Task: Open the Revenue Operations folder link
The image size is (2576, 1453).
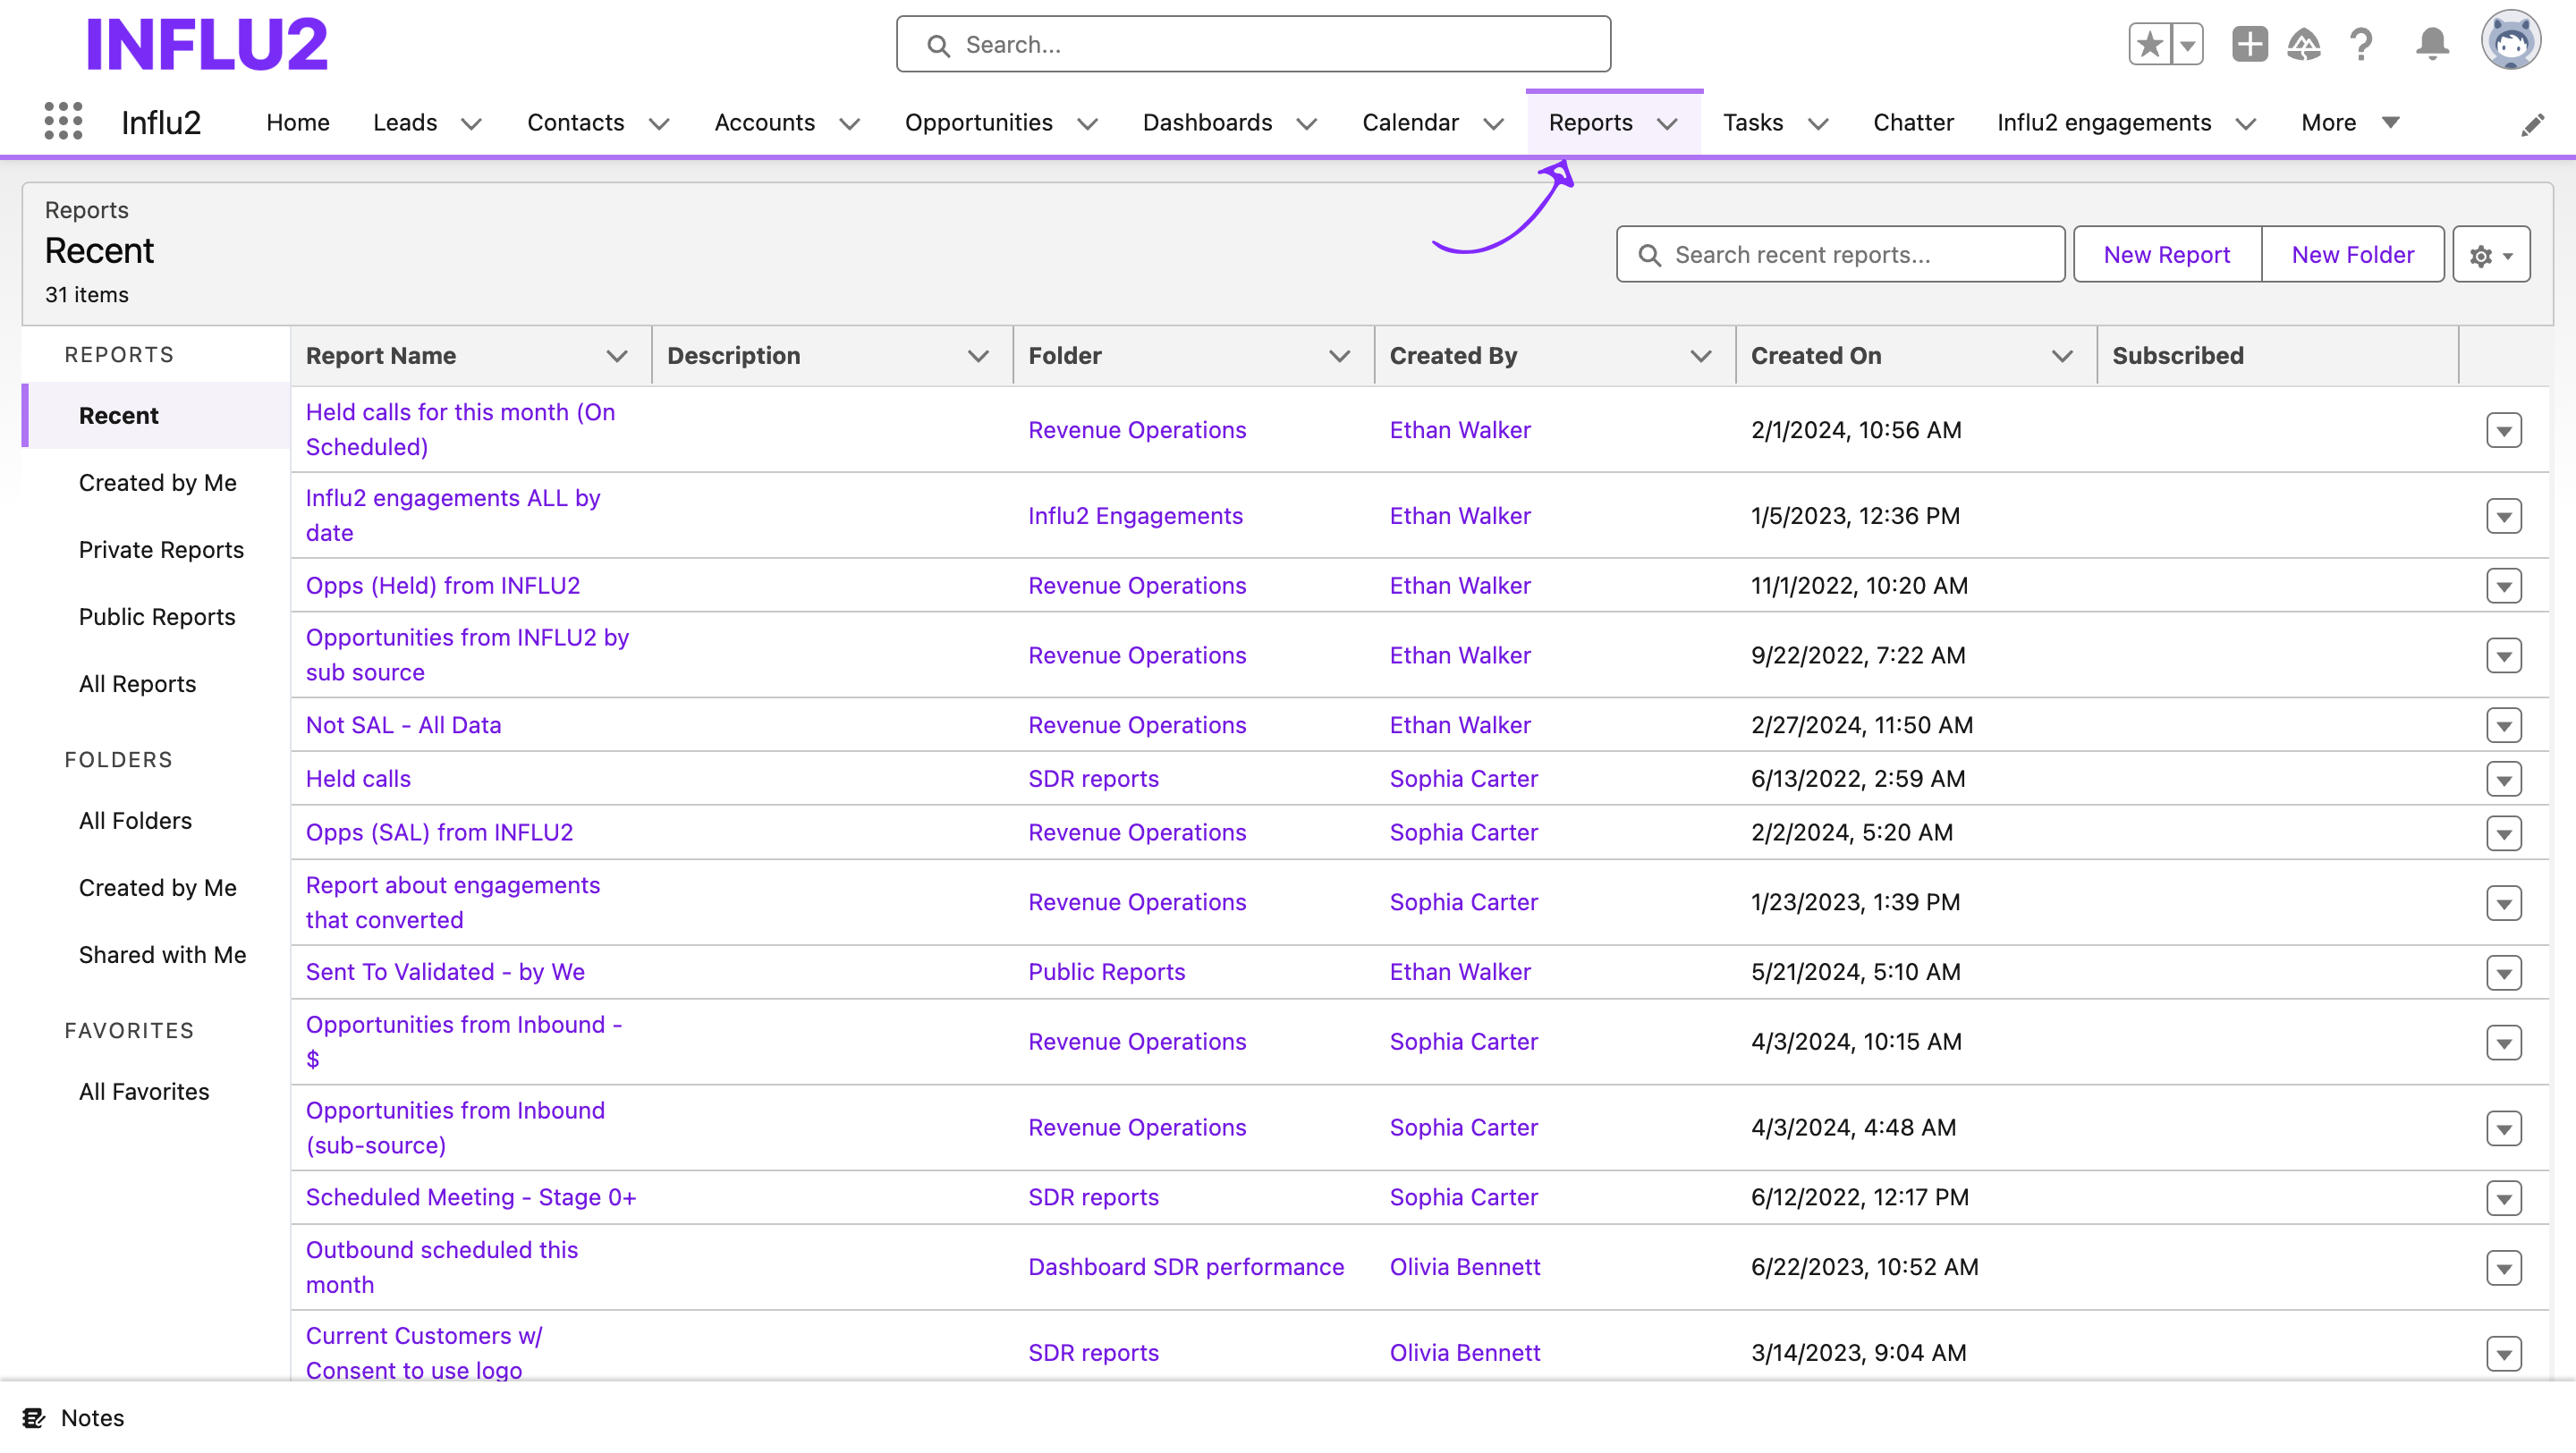Action: click(1137, 430)
